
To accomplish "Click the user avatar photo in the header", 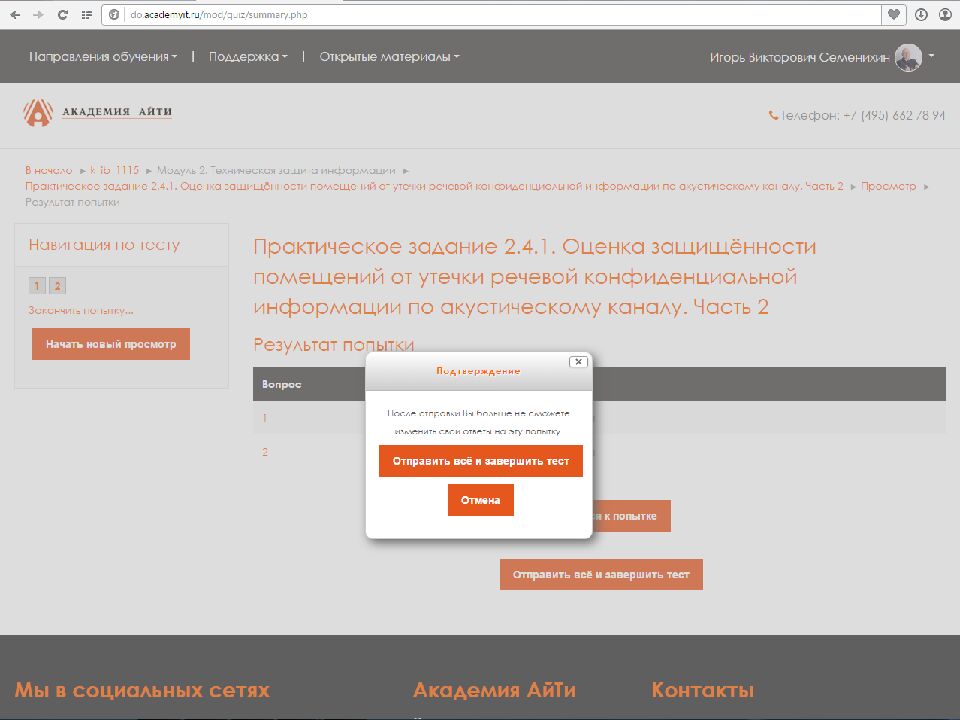I will tap(909, 57).
